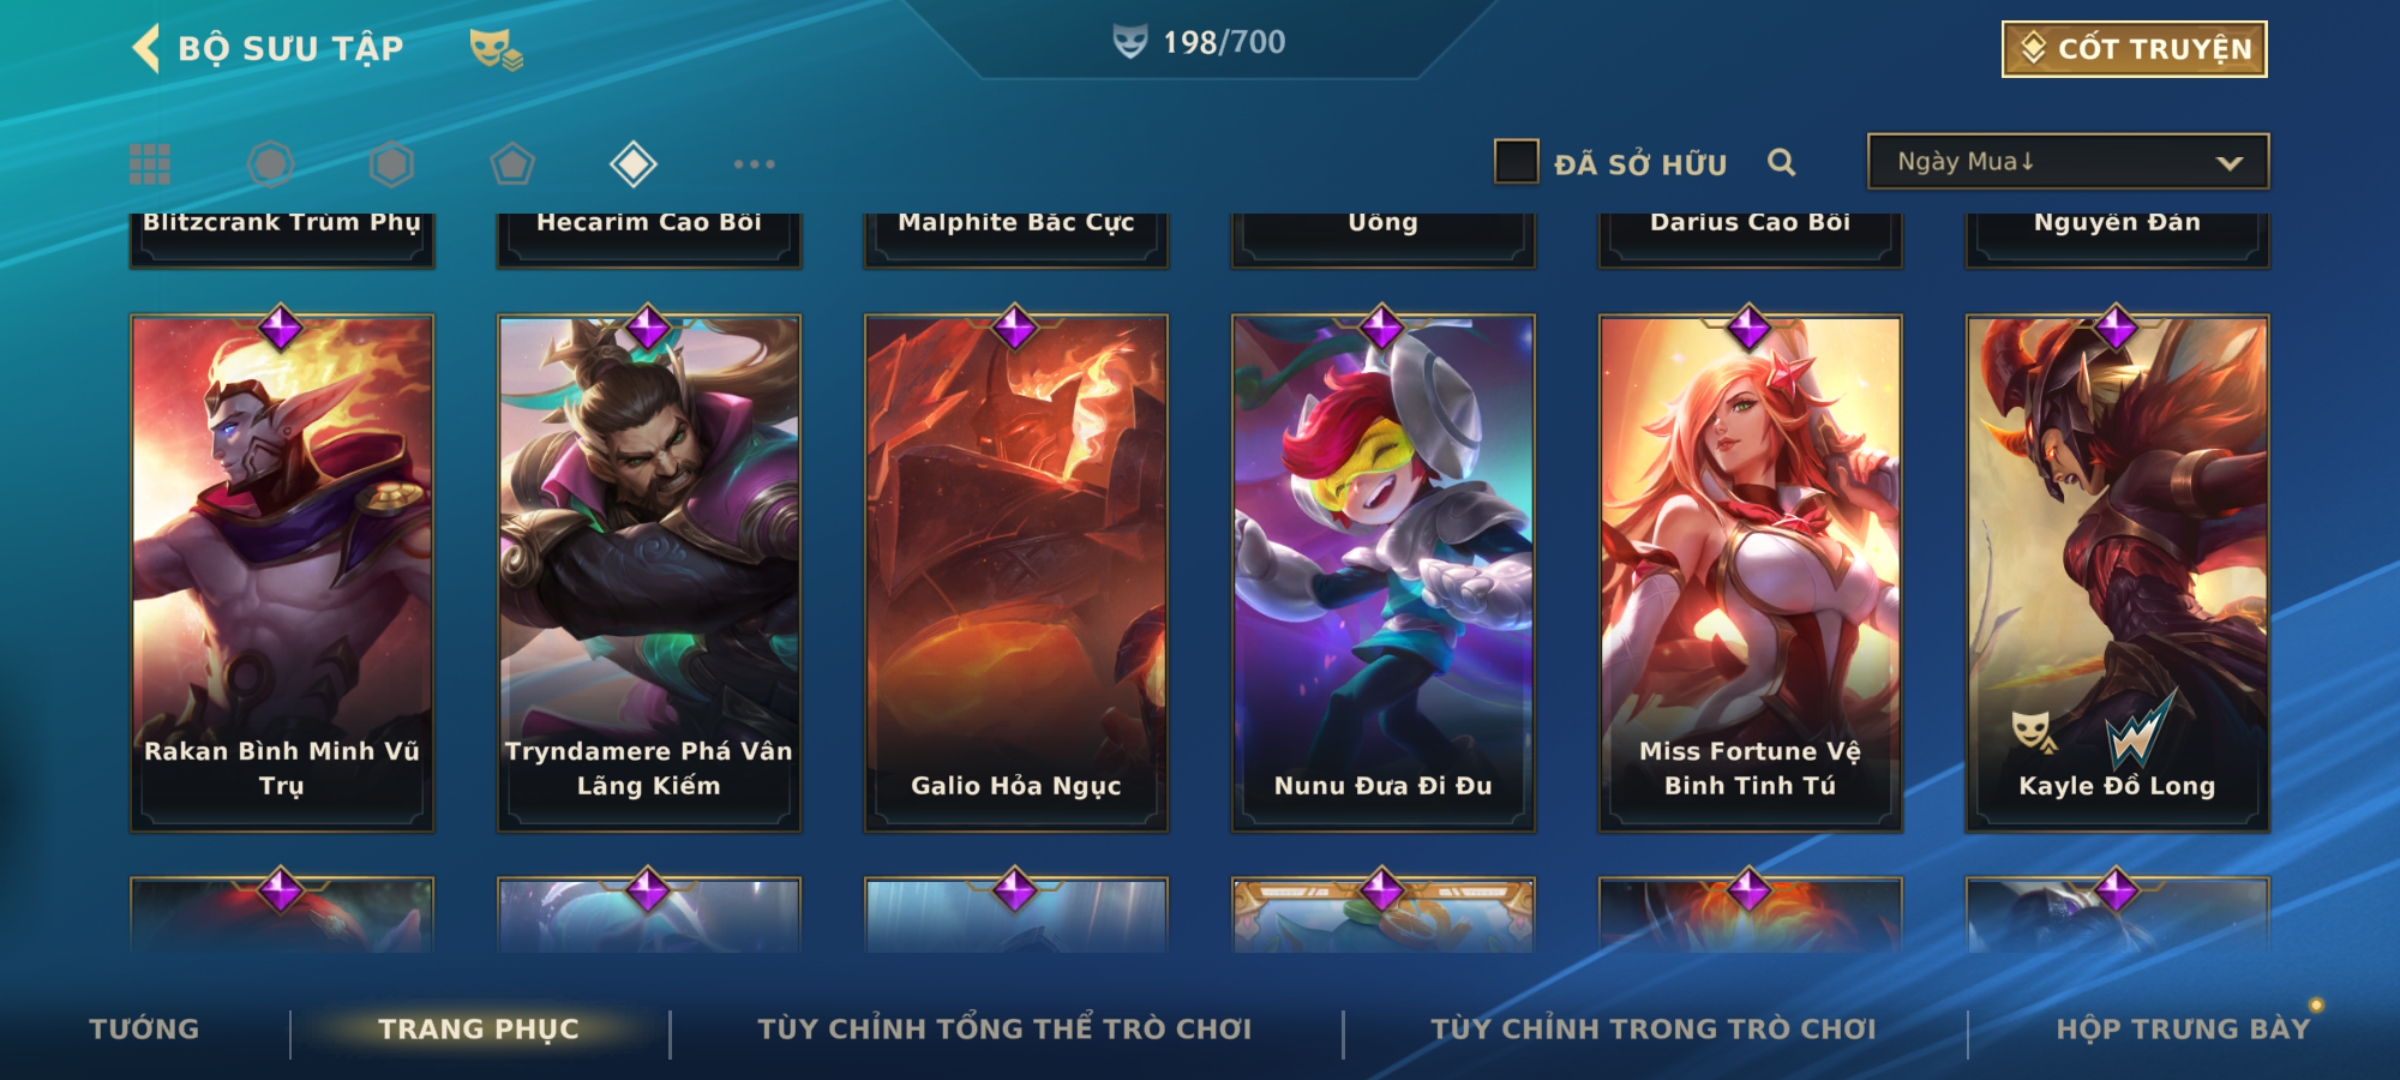The image size is (2400, 1080).
Task: Open the masks and coins icon
Action: click(496, 49)
